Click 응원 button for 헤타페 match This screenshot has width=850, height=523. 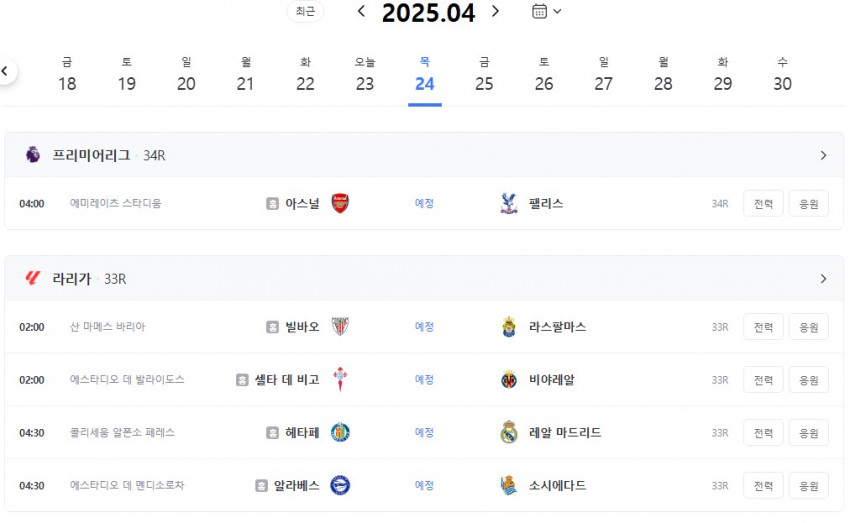(x=809, y=433)
